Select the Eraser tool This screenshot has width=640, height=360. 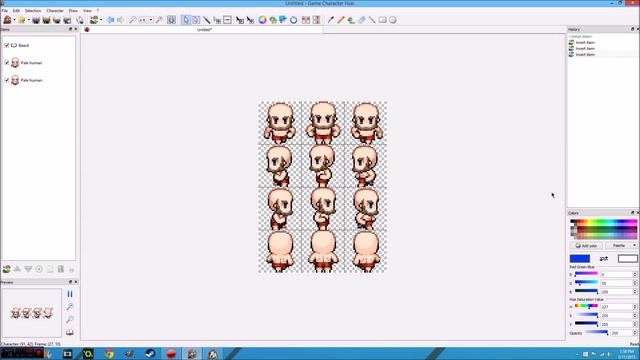click(x=362, y=20)
